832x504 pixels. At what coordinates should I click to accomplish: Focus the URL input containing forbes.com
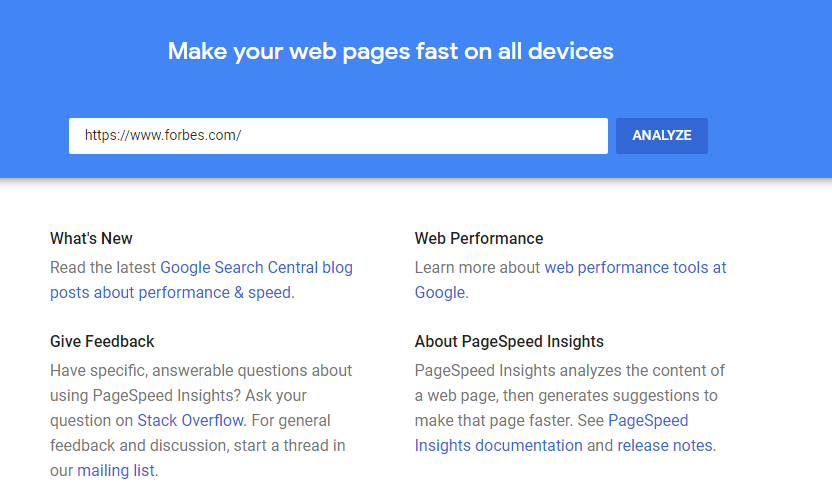click(x=338, y=136)
